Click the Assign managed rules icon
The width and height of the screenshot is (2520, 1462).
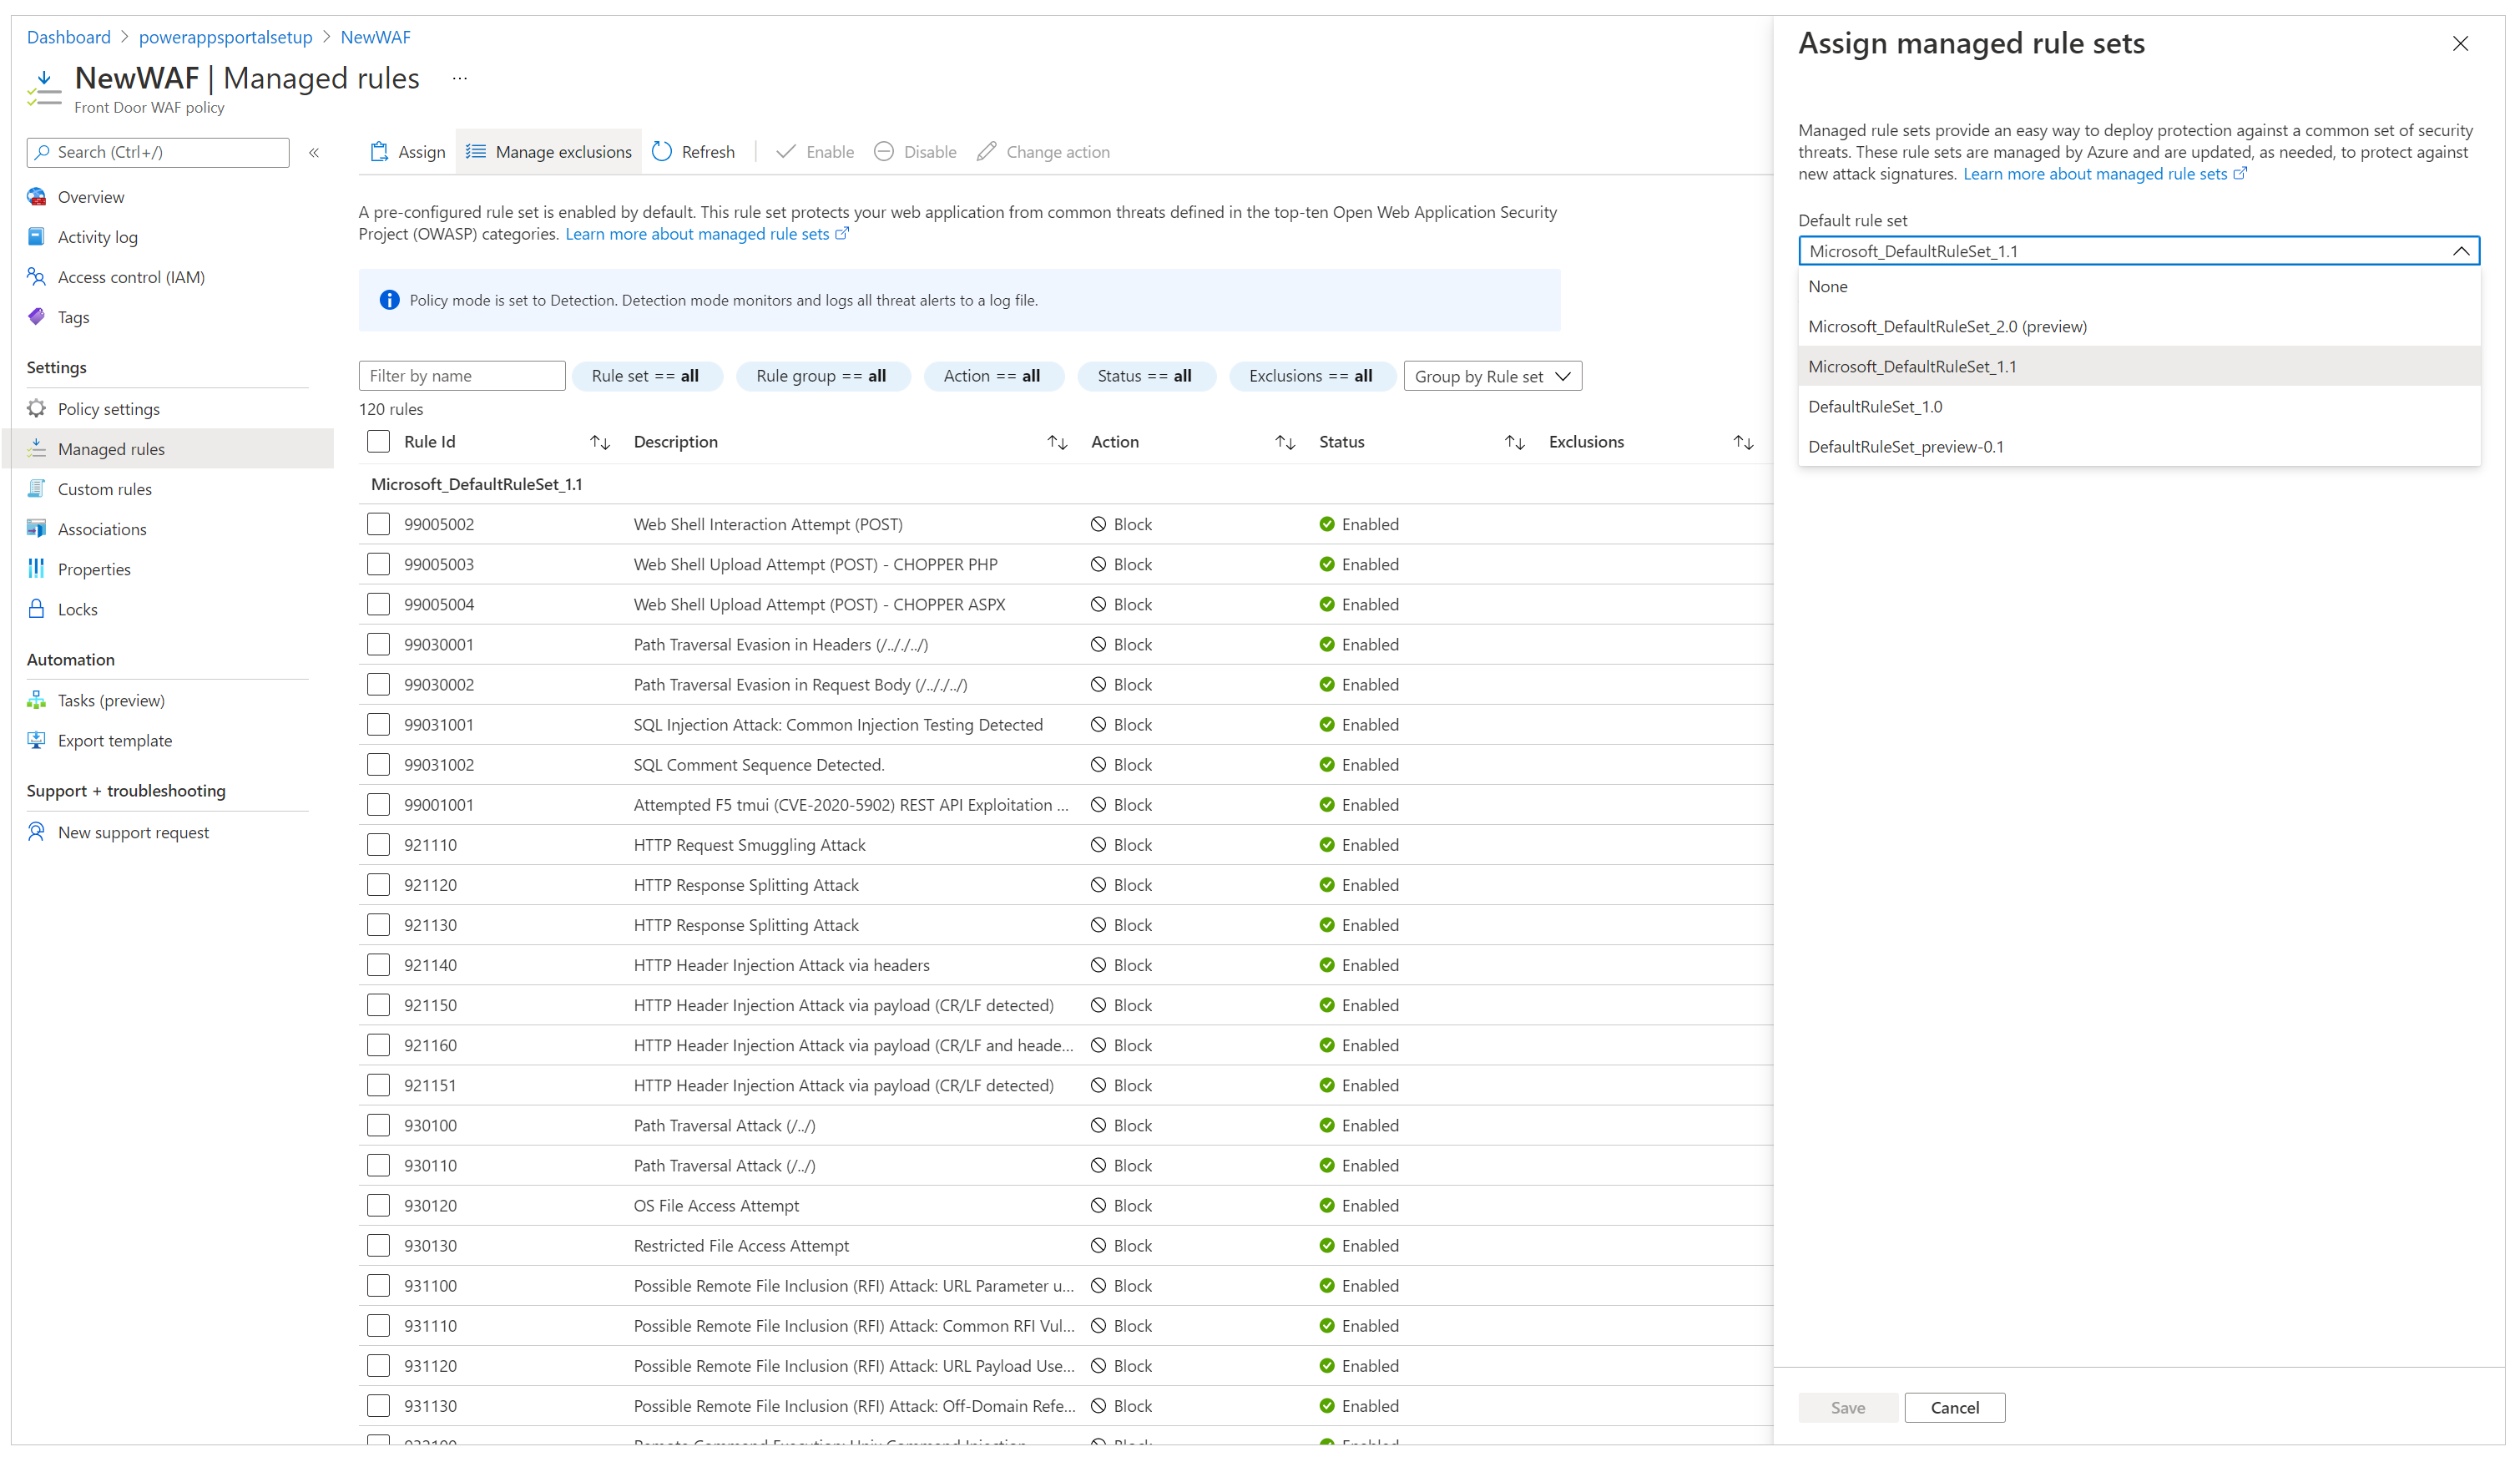pos(381,151)
